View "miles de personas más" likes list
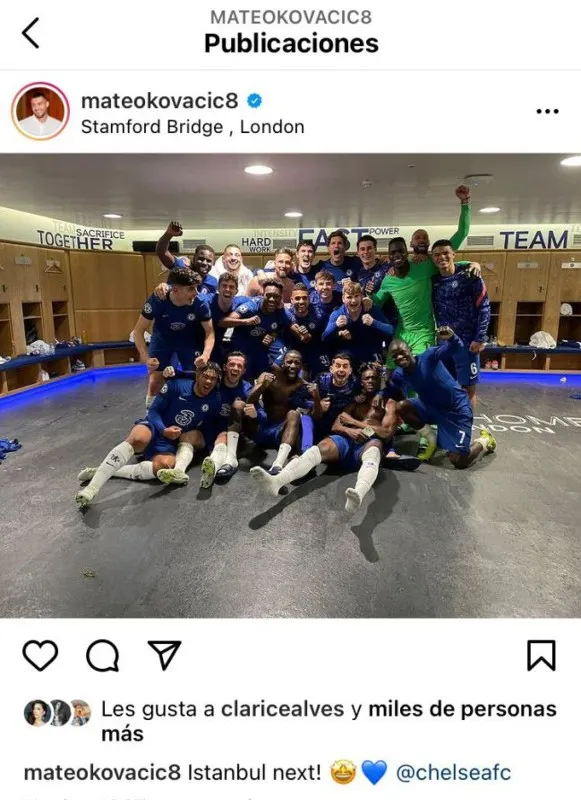Image resolution: width=581 pixels, height=800 pixels. [x=329, y=721]
